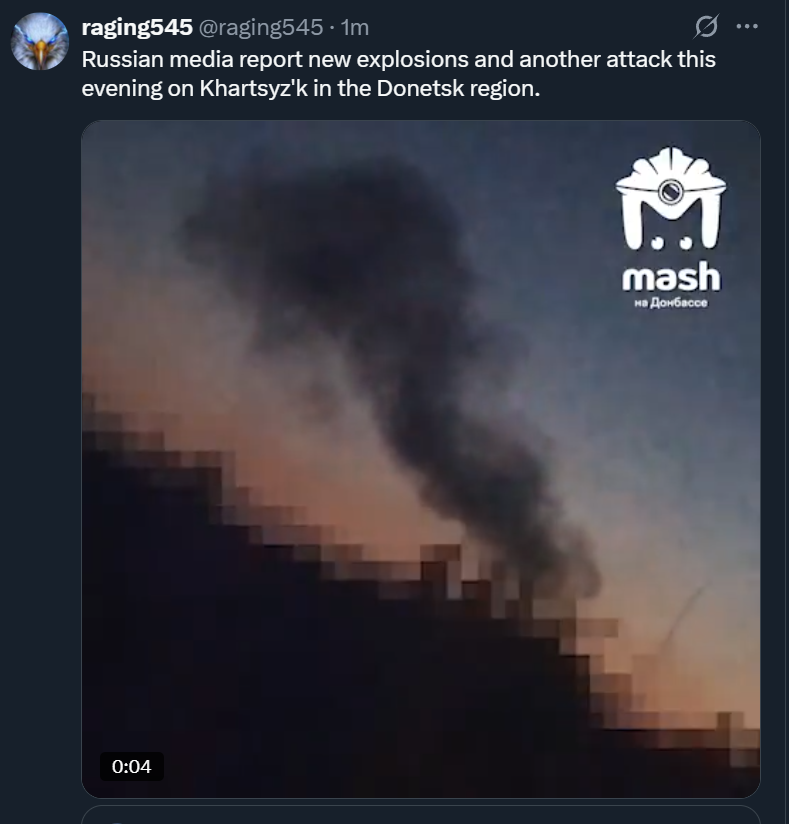The width and height of the screenshot is (789, 824).
Task: Play the smoke plume video
Action: coord(421,459)
